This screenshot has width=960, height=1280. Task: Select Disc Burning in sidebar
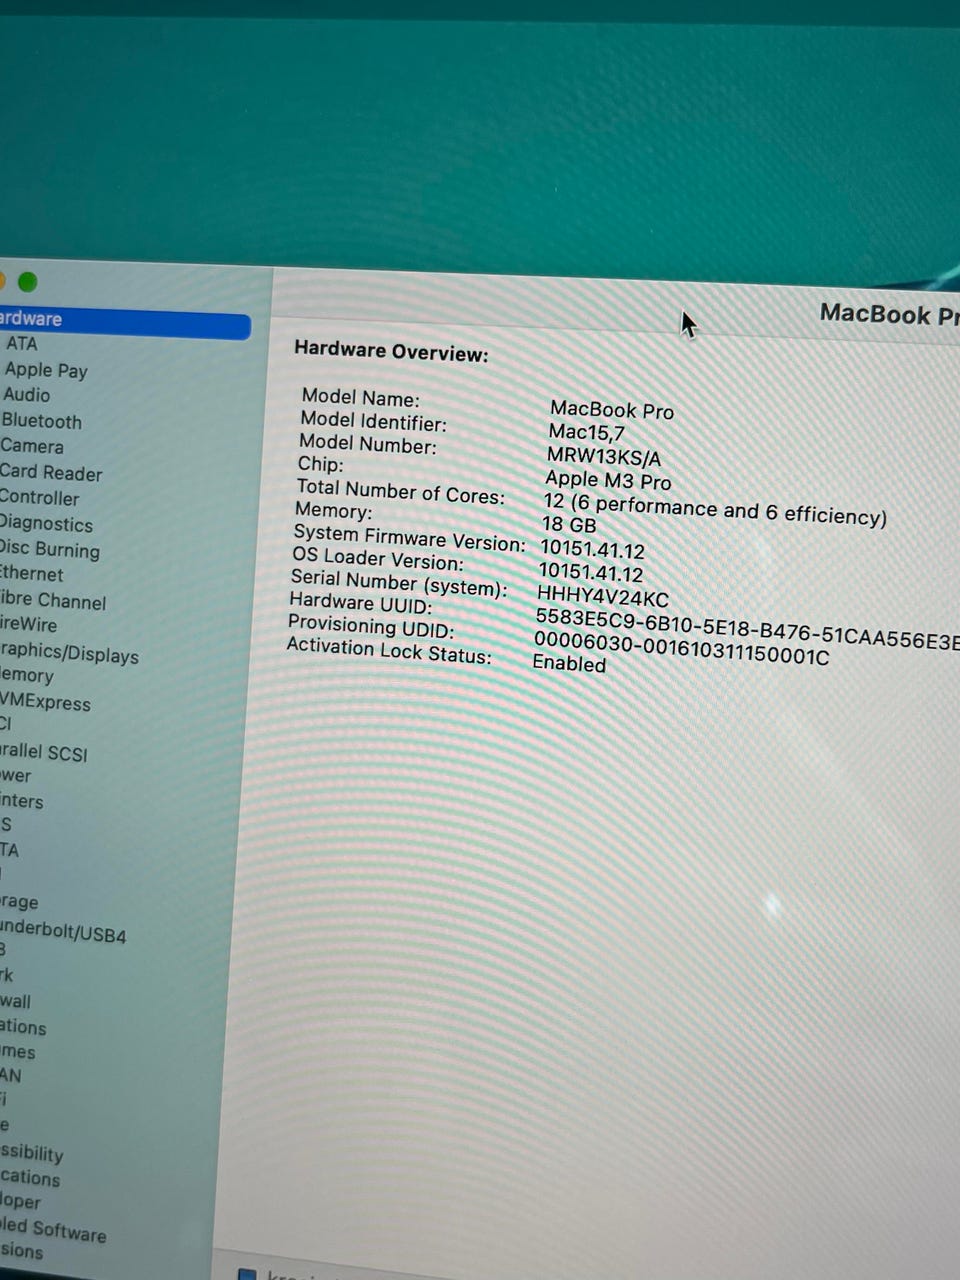coord(49,549)
